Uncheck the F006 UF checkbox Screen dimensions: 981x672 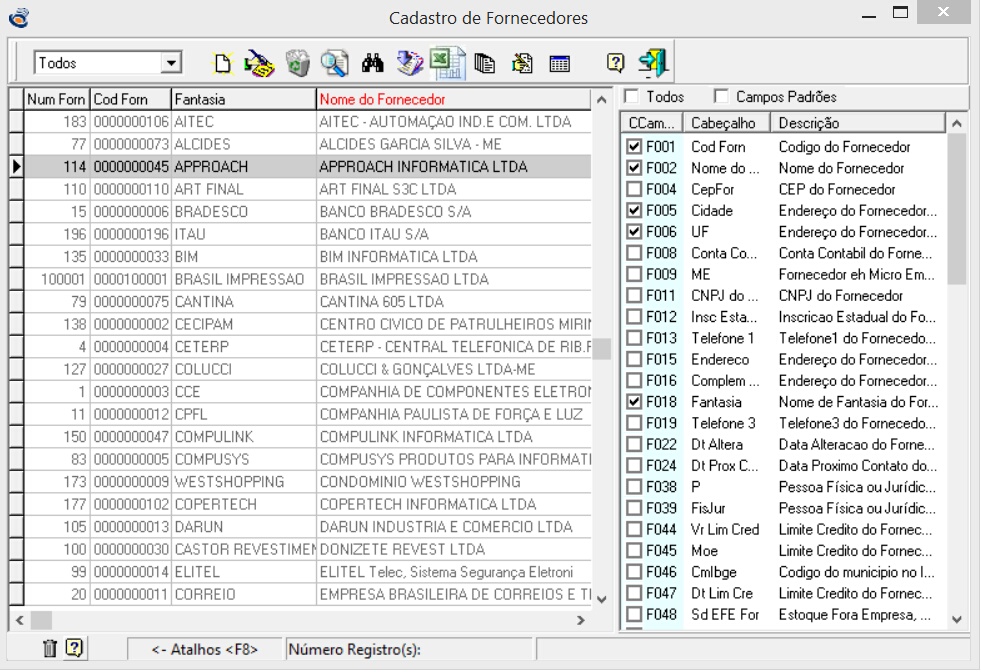coord(634,232)
